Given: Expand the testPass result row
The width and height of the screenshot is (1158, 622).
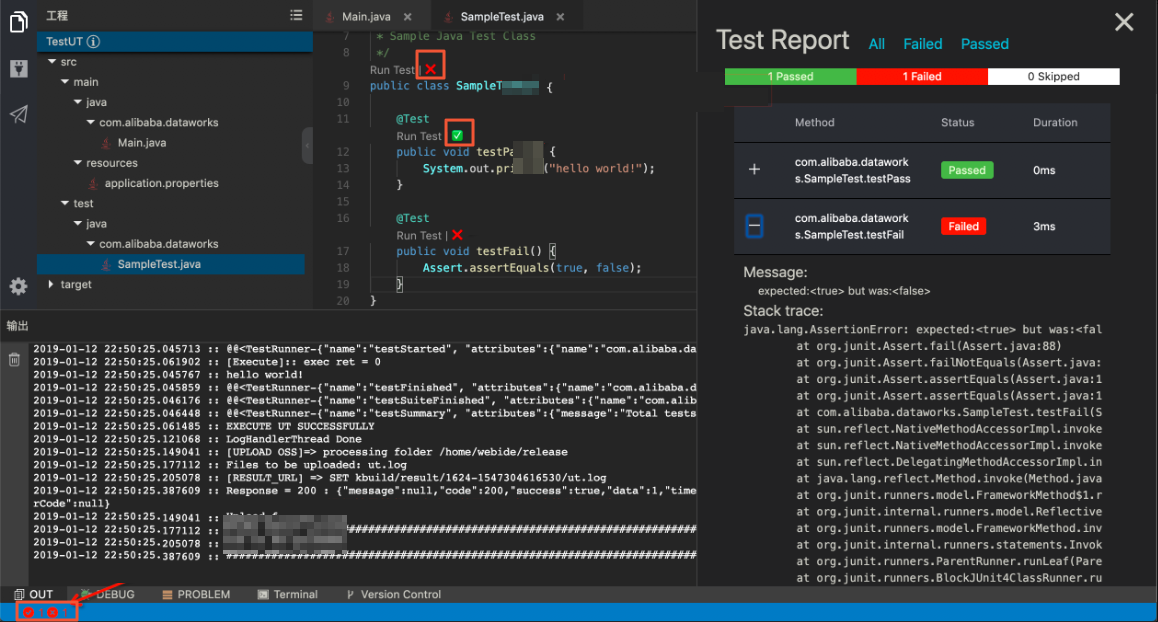Looking at the screenshot, I should coord(755,170).
